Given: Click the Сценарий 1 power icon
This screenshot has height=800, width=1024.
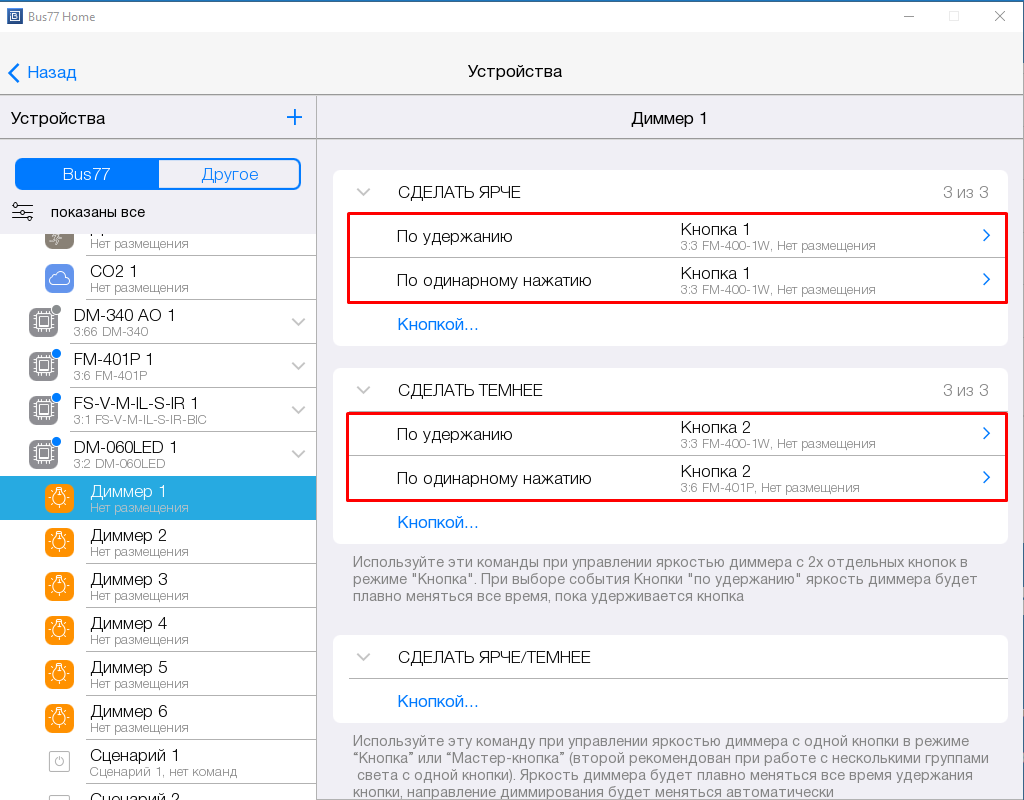Looking at the screenshot, I should tap(60, 762).
